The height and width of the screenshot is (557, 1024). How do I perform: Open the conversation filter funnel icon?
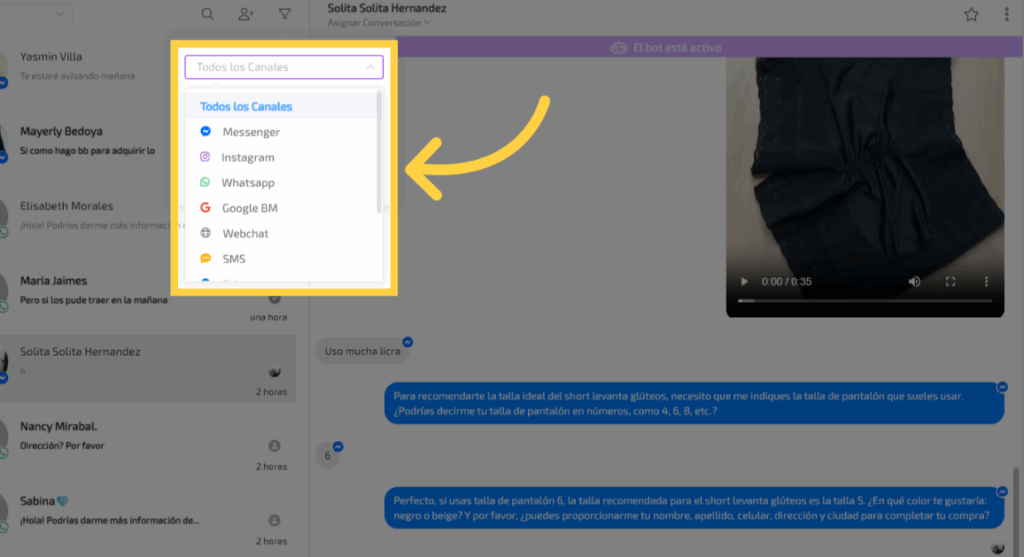coord(285,14)
